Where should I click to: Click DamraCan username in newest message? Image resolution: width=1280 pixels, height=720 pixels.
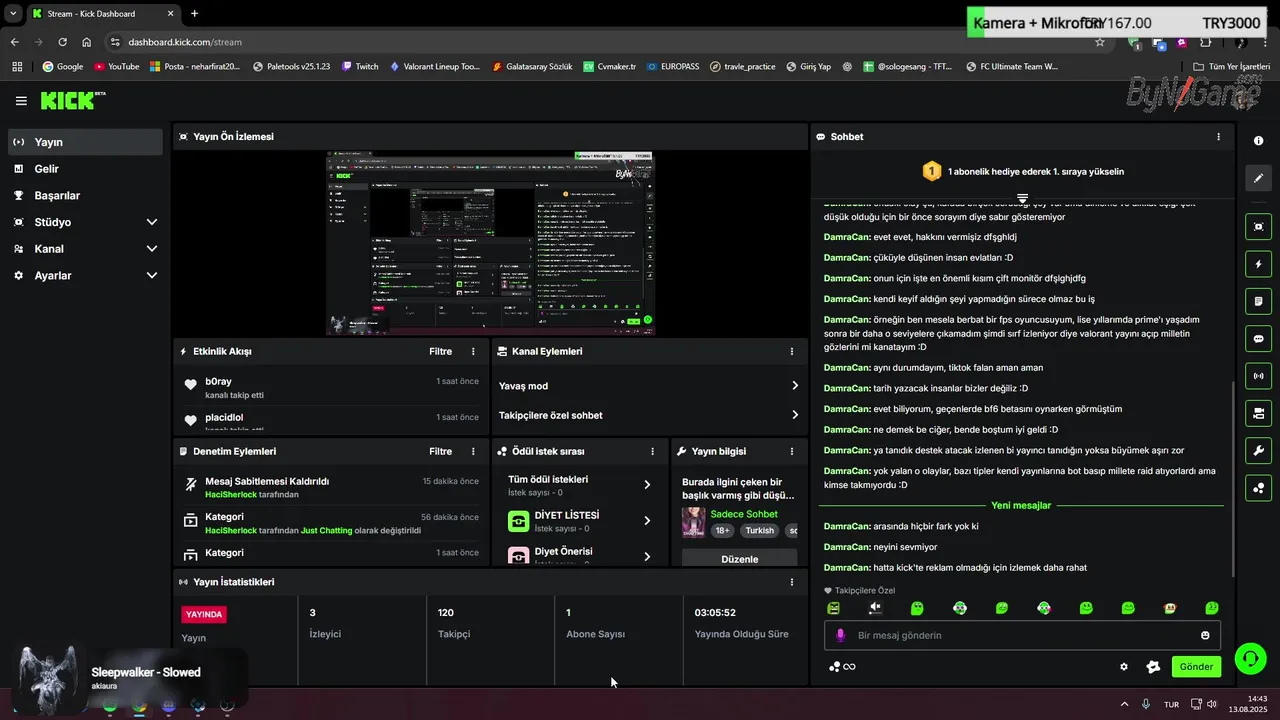[x=846, y=567]
